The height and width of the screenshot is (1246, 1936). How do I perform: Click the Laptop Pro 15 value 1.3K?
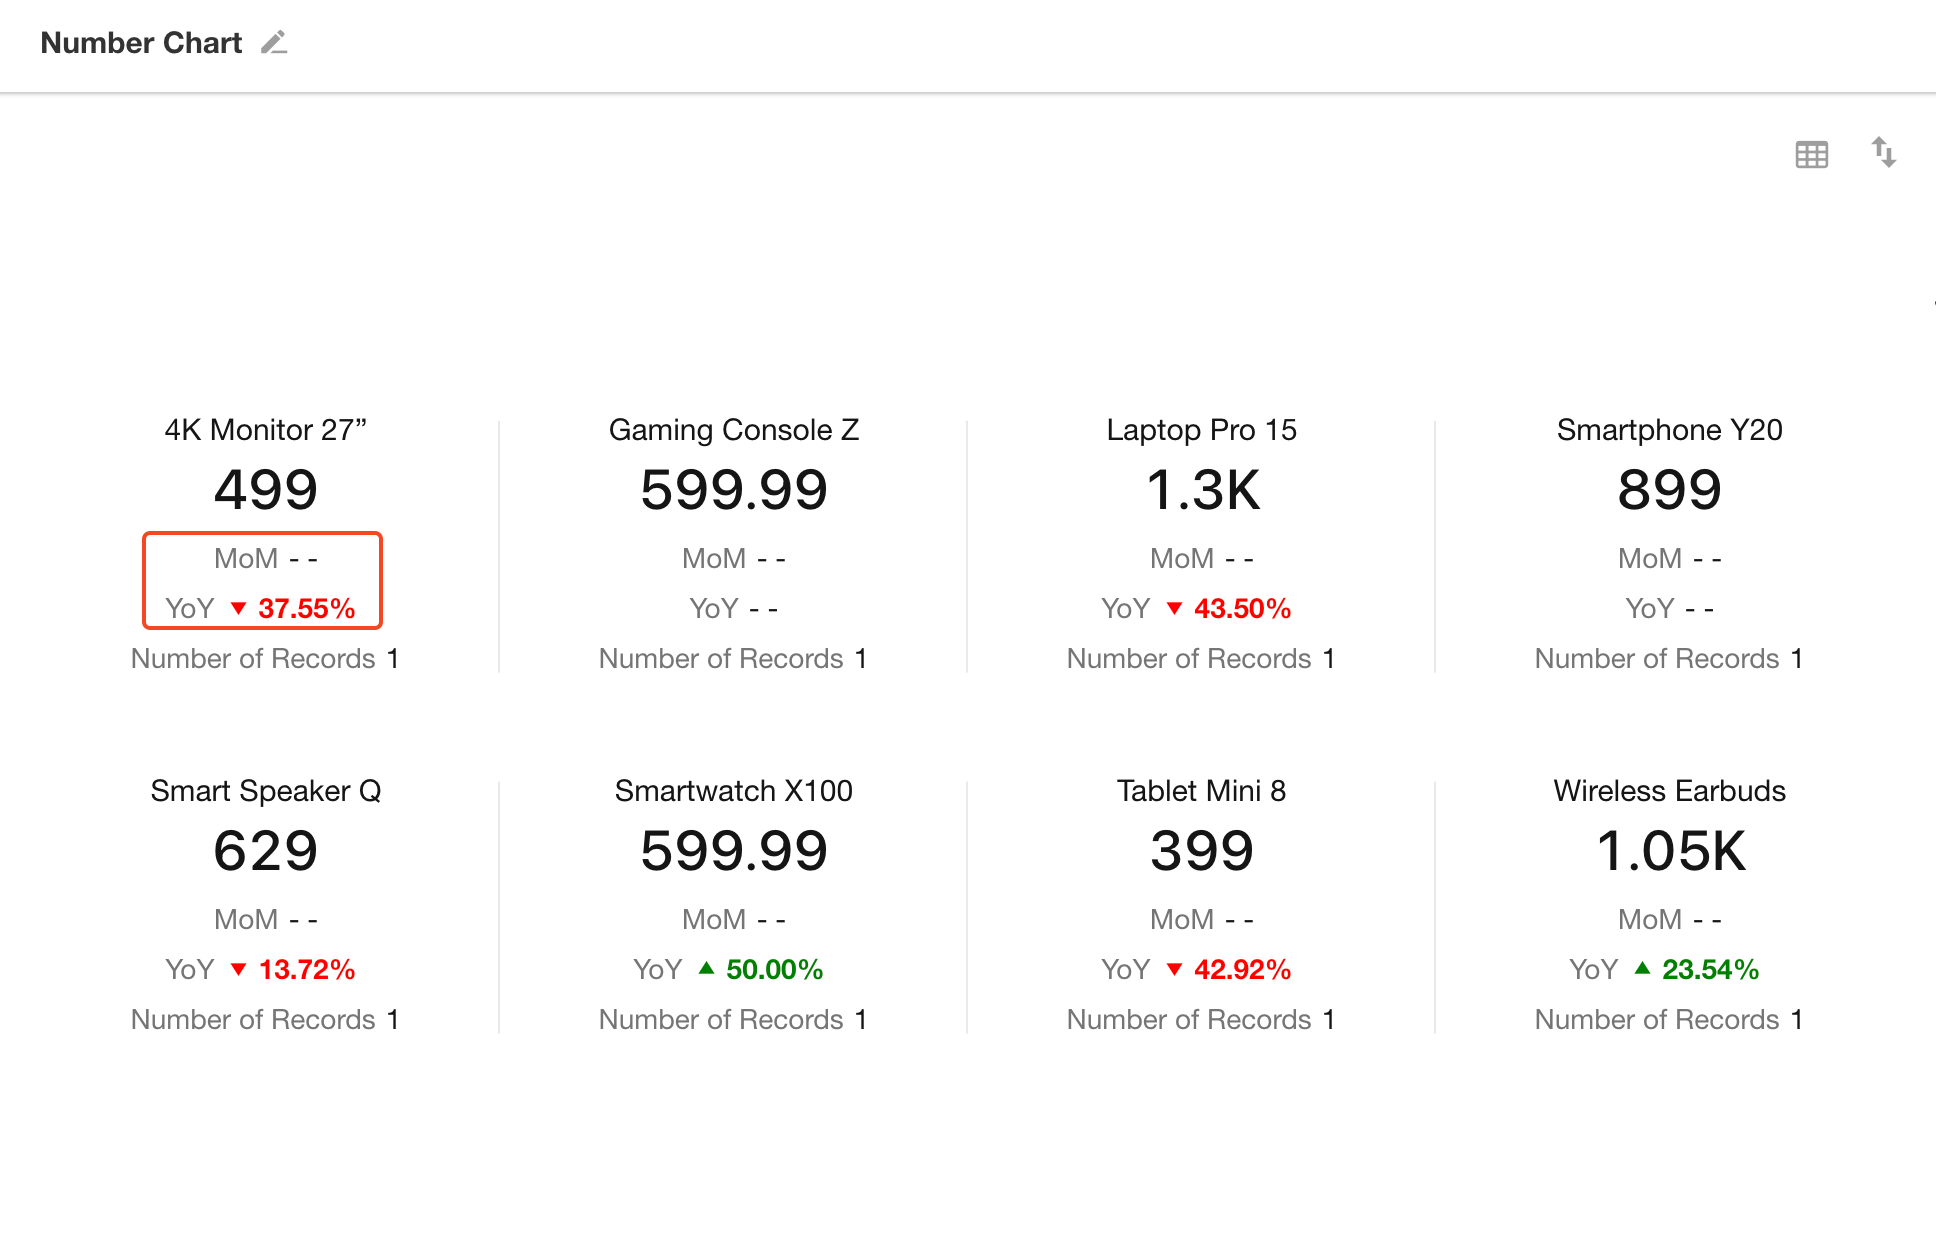pyautogui.click(x=1202, y=490)
